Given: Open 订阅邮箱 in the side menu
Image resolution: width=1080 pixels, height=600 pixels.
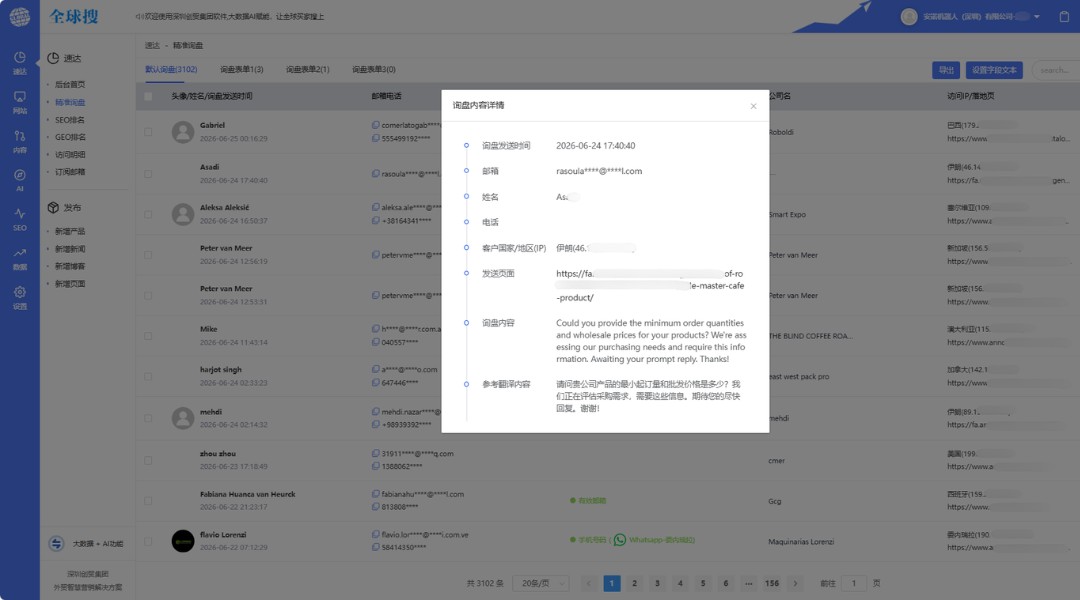Looking at the screenshot, I should coord(70,172).
